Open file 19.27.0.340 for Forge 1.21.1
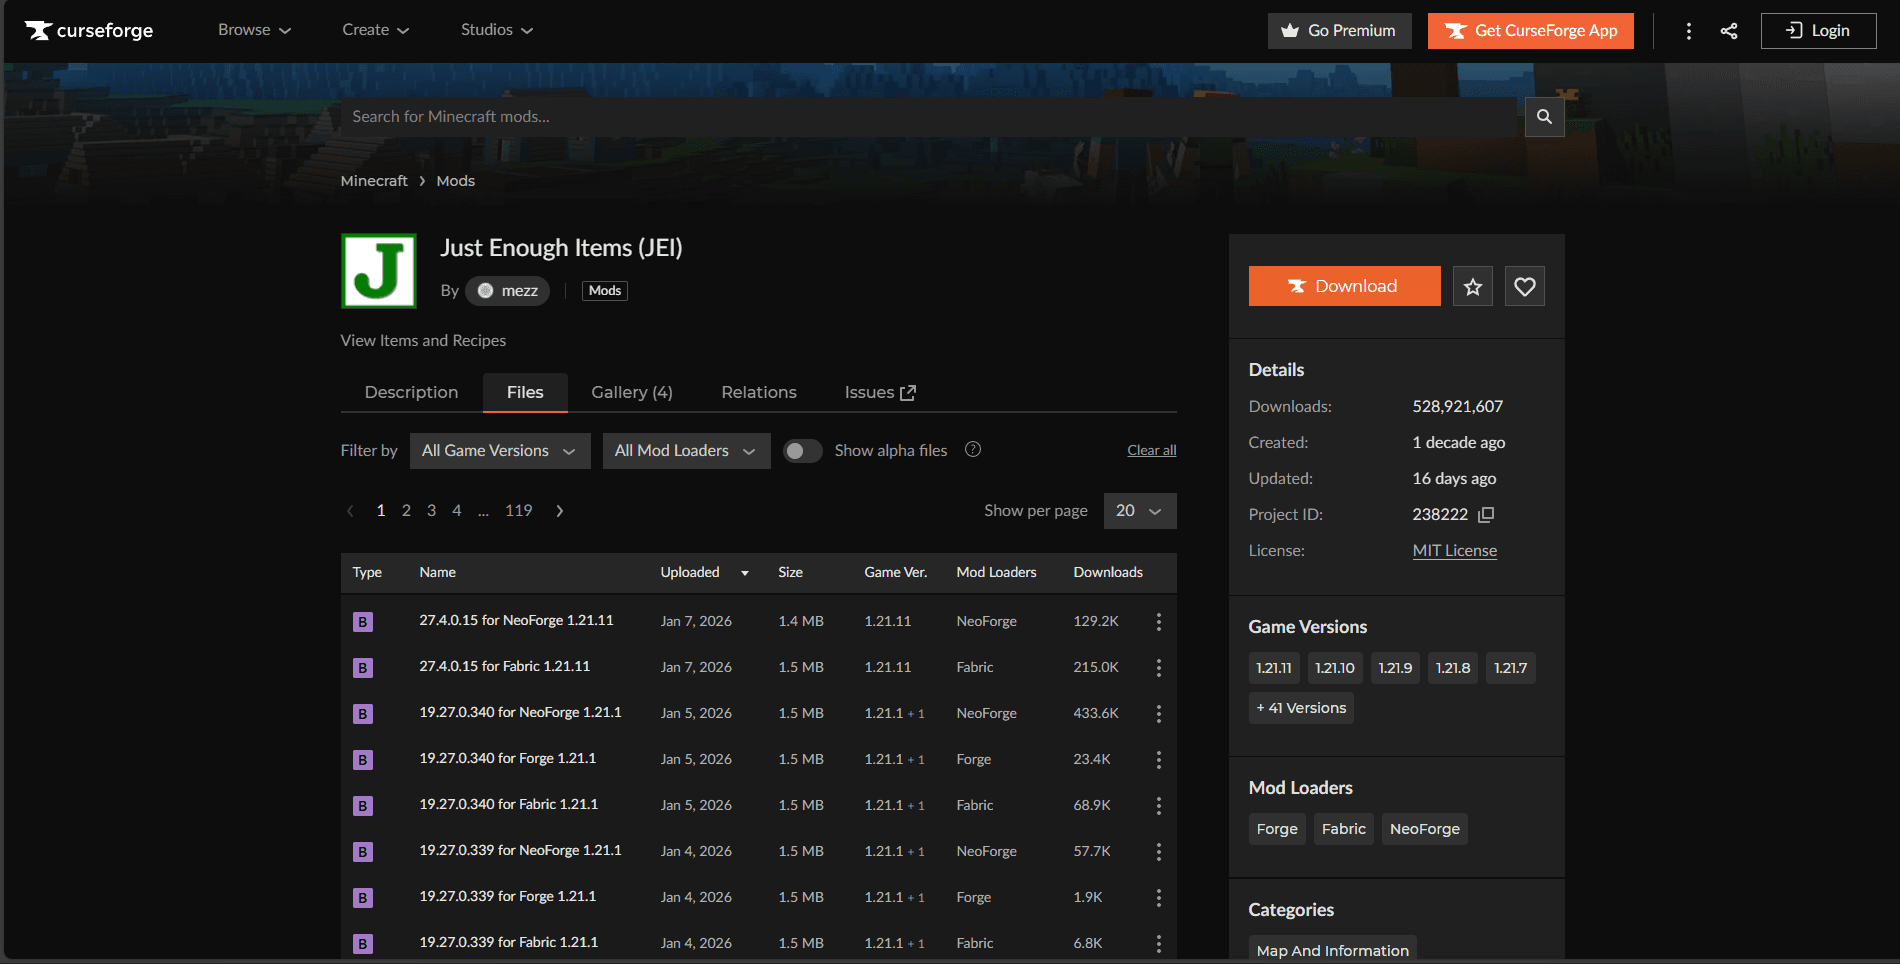Viewport: 1900px width, 964px height. coord(508,759)
